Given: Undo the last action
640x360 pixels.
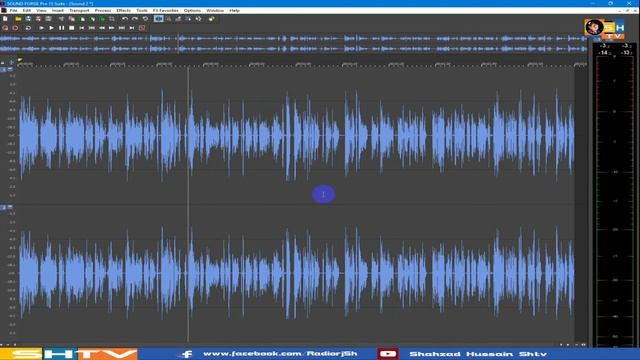Looking at the screenshot, I should click(x=124, y=19).
